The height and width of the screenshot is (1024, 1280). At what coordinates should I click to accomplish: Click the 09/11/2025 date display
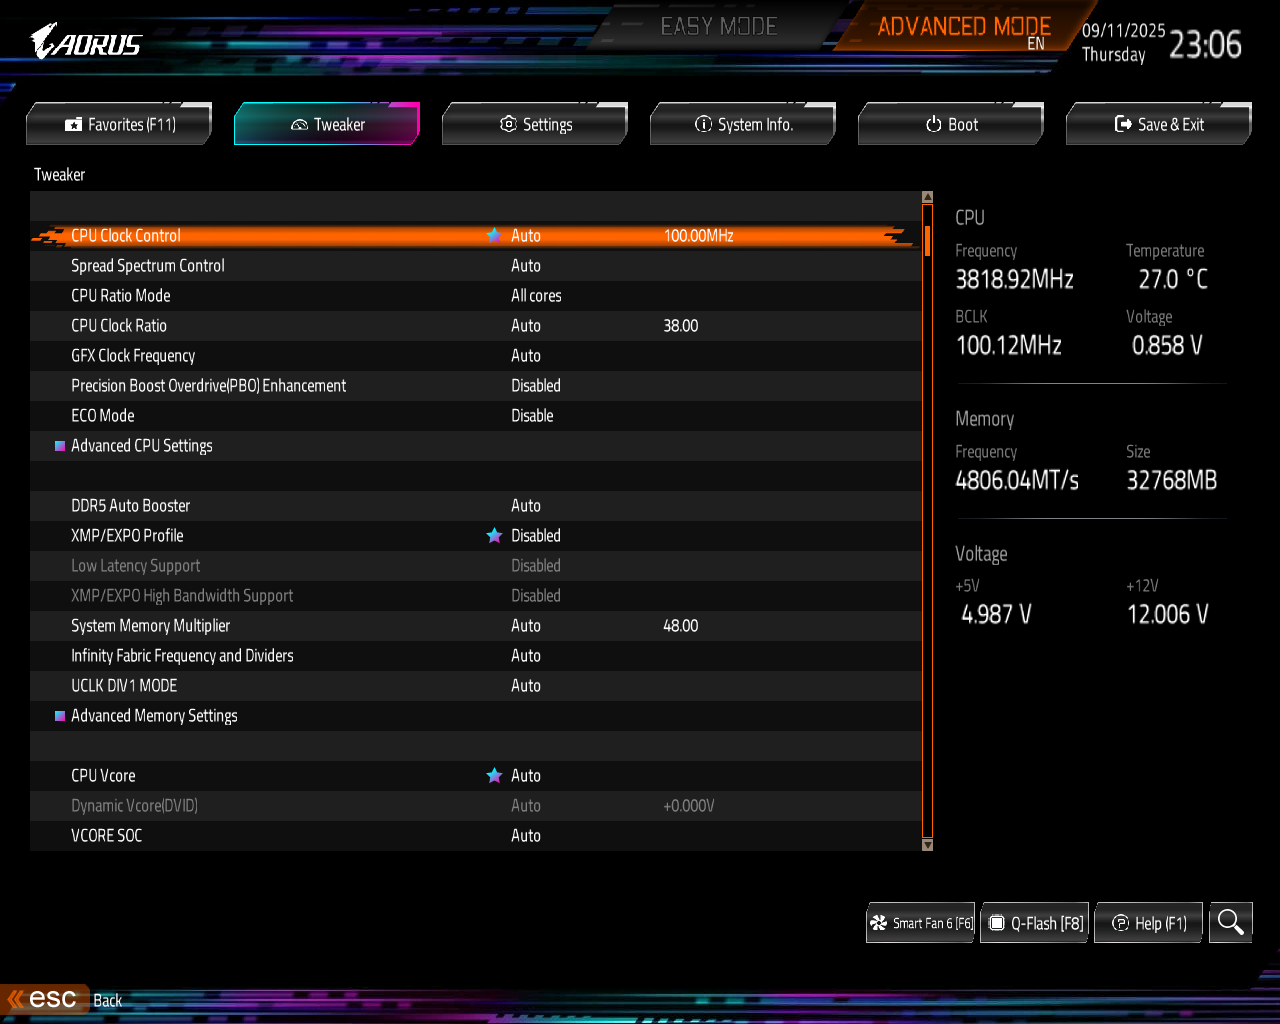click(1124, 31)
